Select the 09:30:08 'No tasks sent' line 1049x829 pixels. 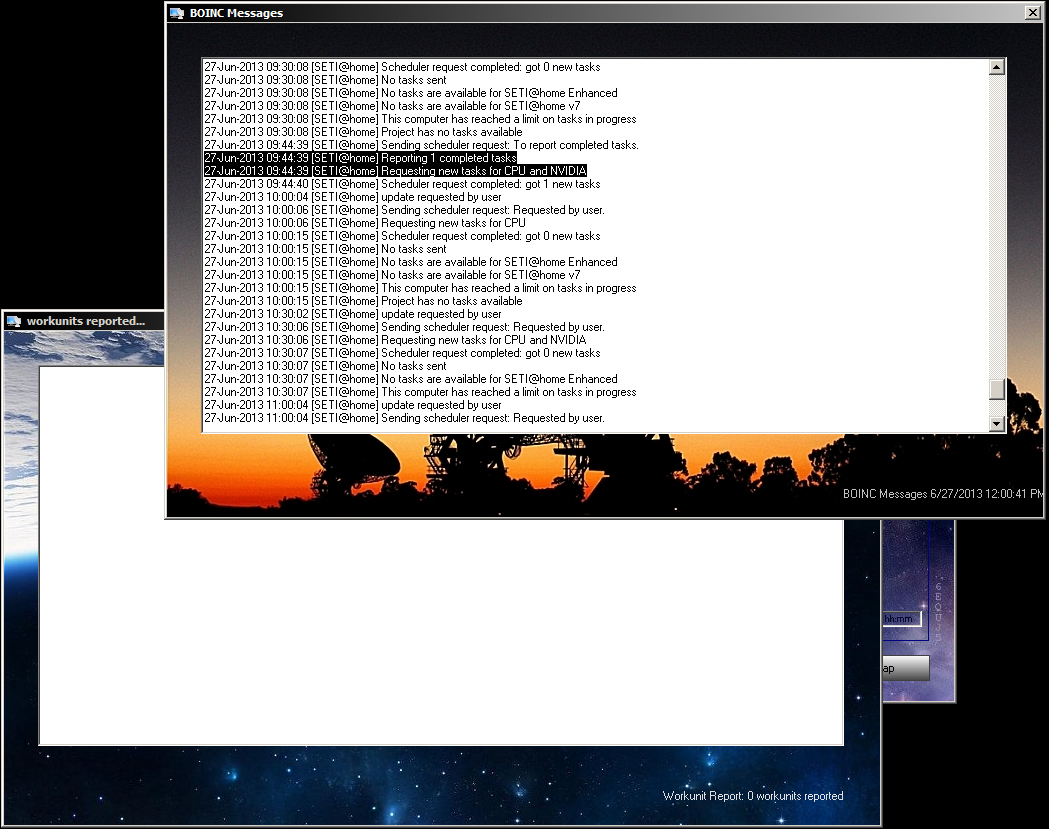coord(325,80)
